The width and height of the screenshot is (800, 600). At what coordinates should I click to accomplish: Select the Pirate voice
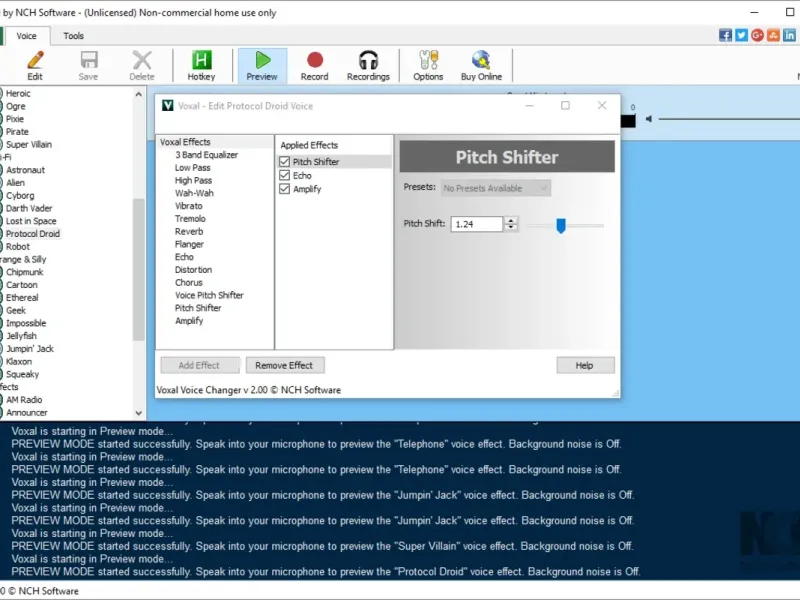click(17, 132)
